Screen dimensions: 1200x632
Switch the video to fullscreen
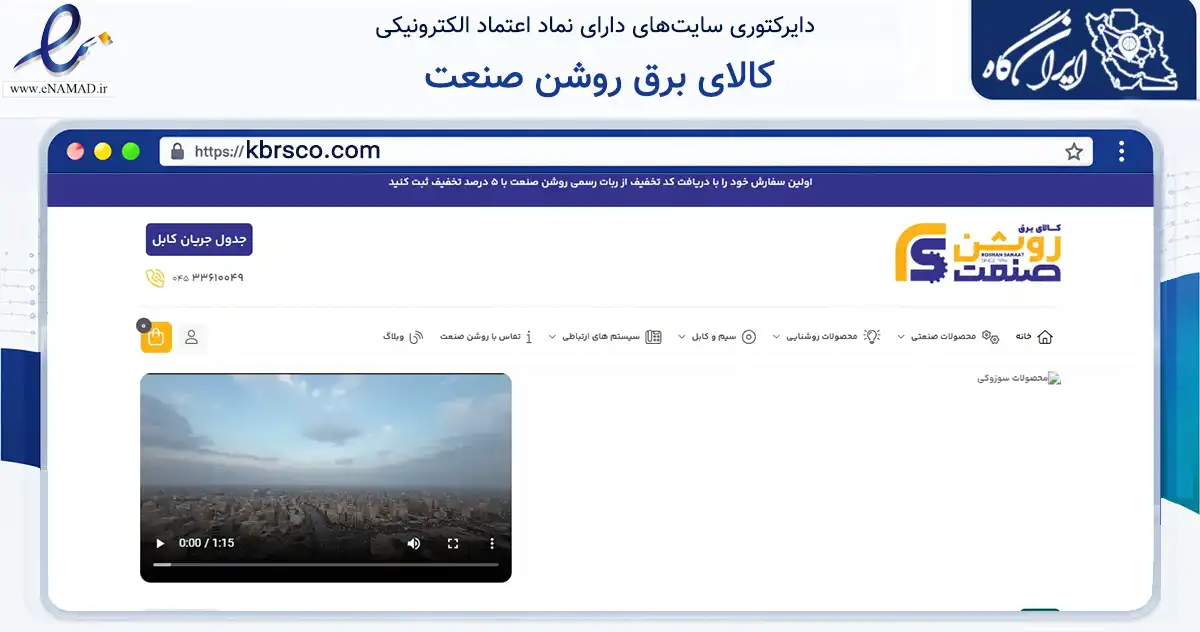(453, 544)
